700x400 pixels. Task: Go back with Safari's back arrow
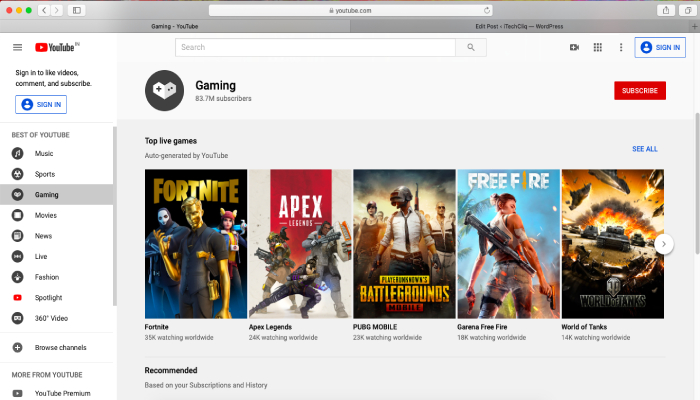44,10
